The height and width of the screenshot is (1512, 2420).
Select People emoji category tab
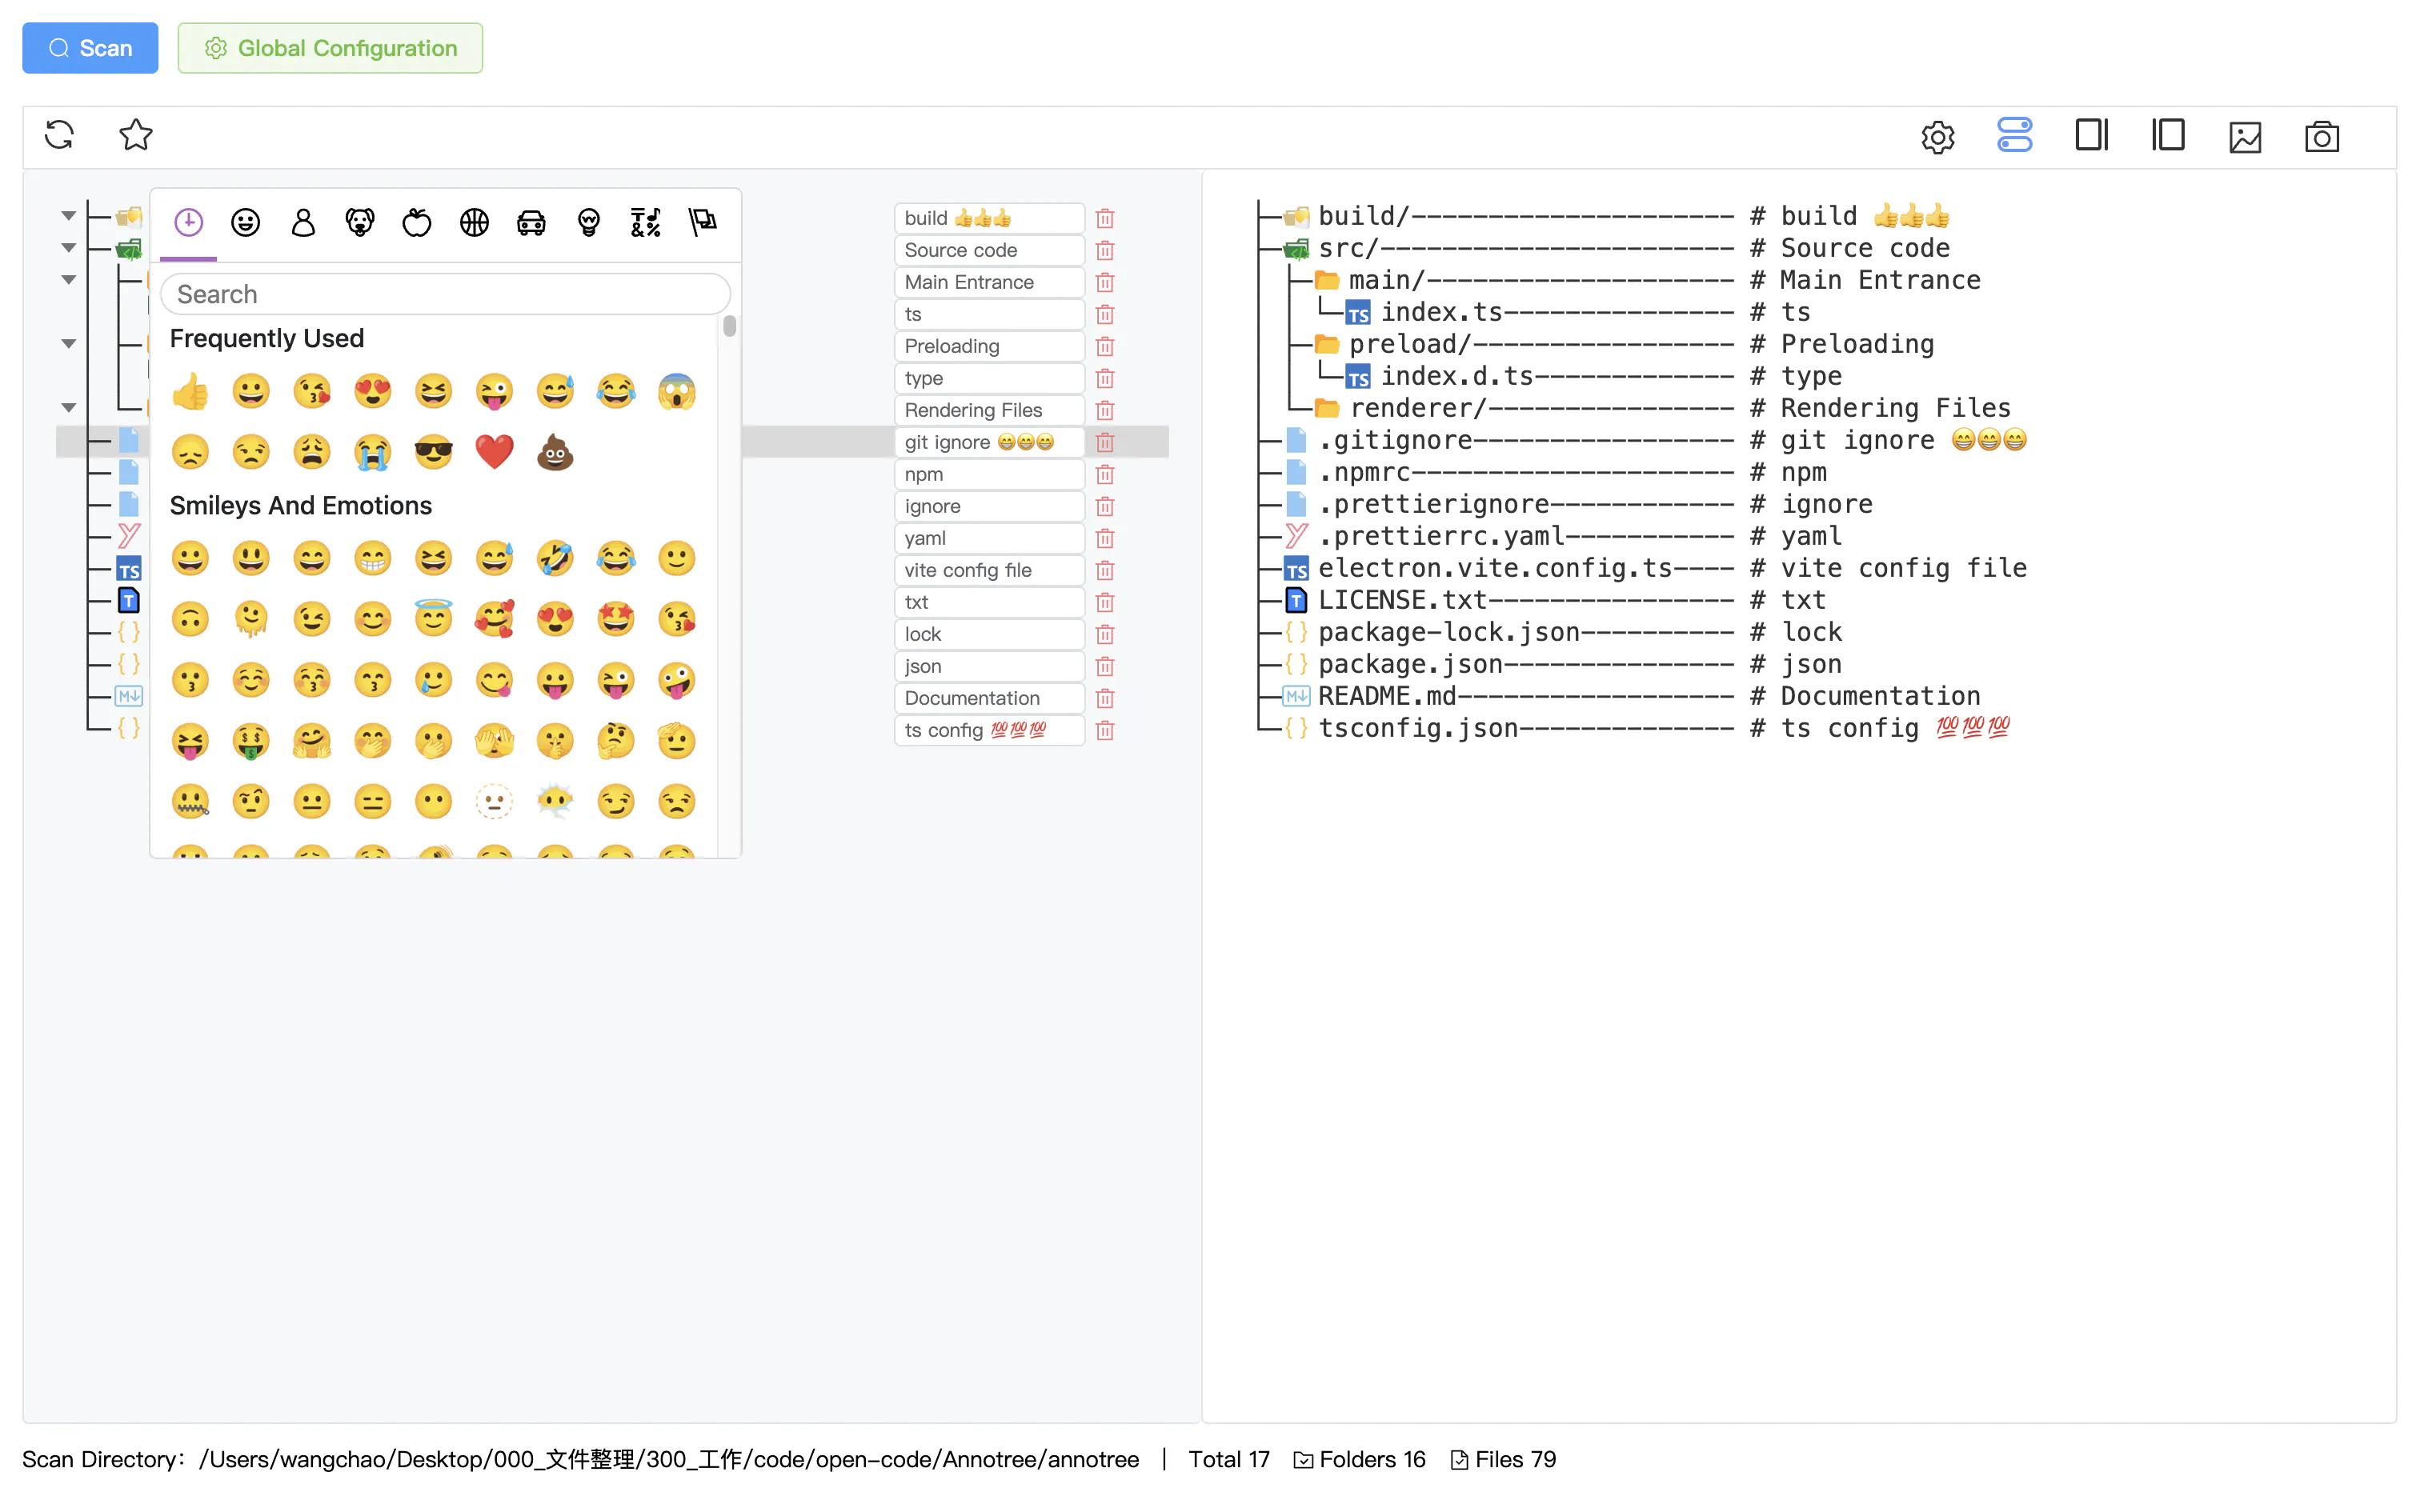click(303, 222)
